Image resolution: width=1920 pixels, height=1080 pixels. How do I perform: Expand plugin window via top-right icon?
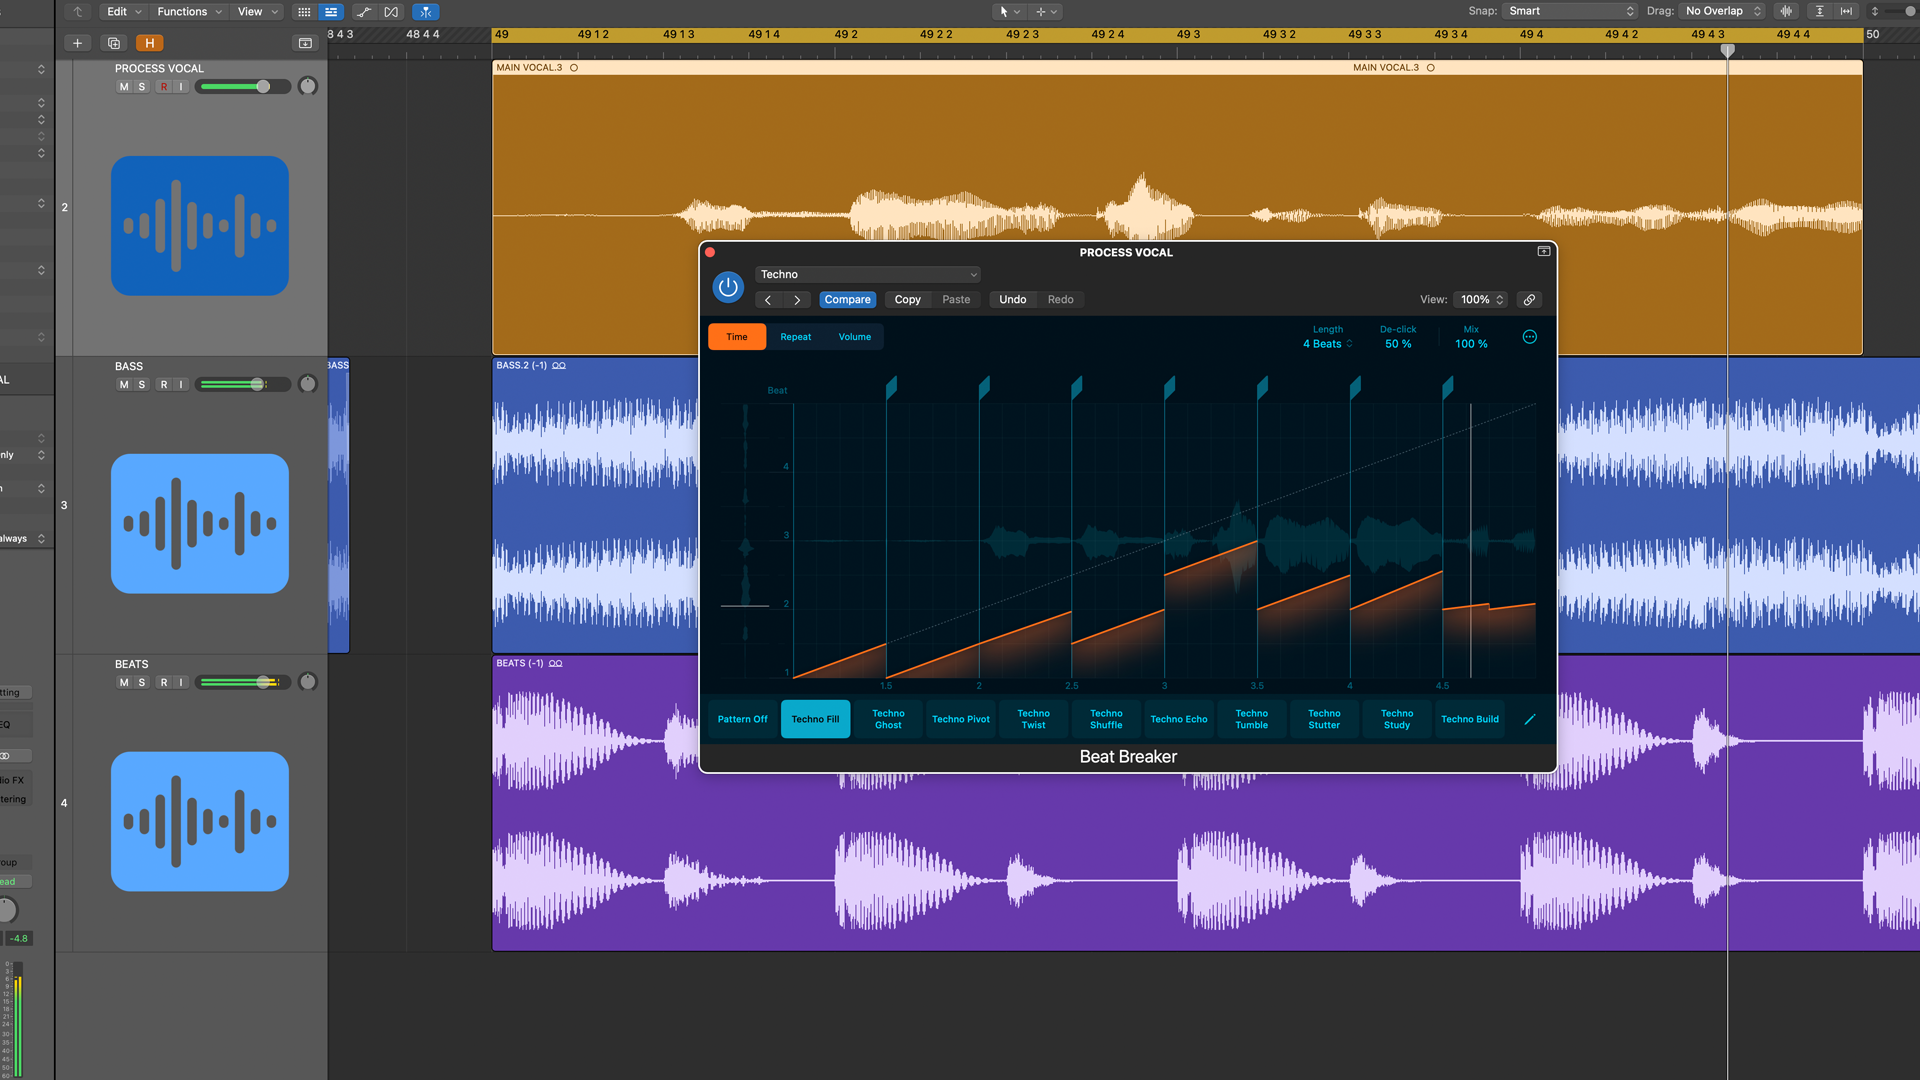pos(1544,251)
